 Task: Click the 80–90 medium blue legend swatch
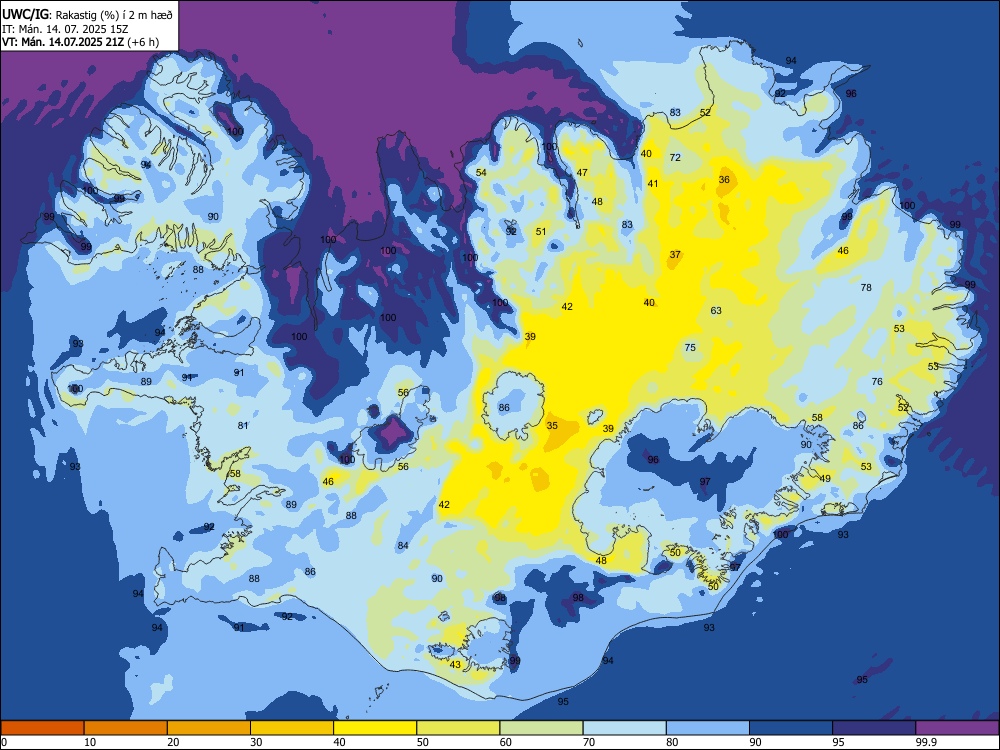point(708,728)
